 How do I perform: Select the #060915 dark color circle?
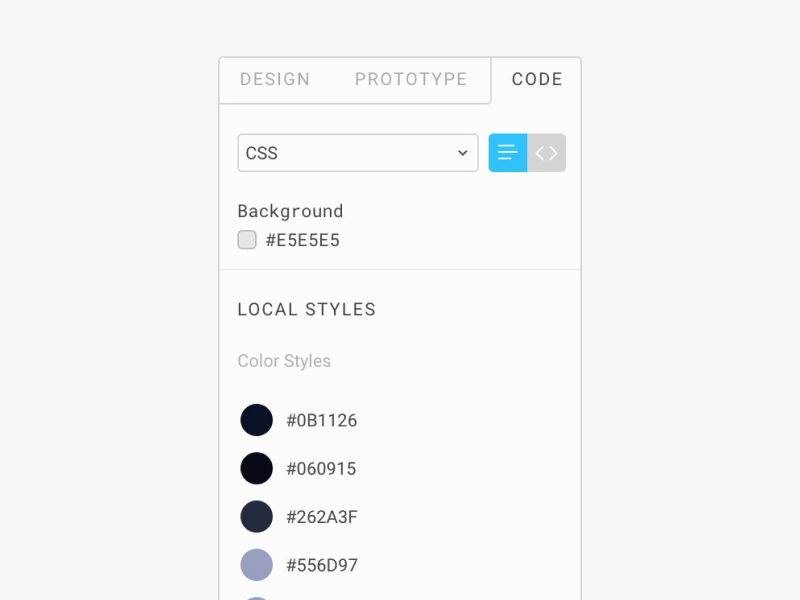(256, 468)
